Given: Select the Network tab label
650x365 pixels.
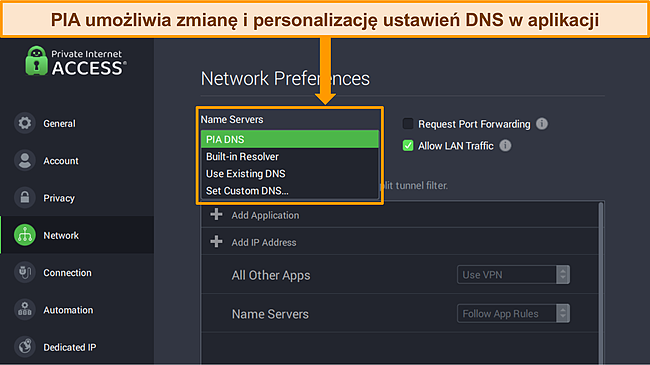Looking at the screenshot, I should (61, 235).
